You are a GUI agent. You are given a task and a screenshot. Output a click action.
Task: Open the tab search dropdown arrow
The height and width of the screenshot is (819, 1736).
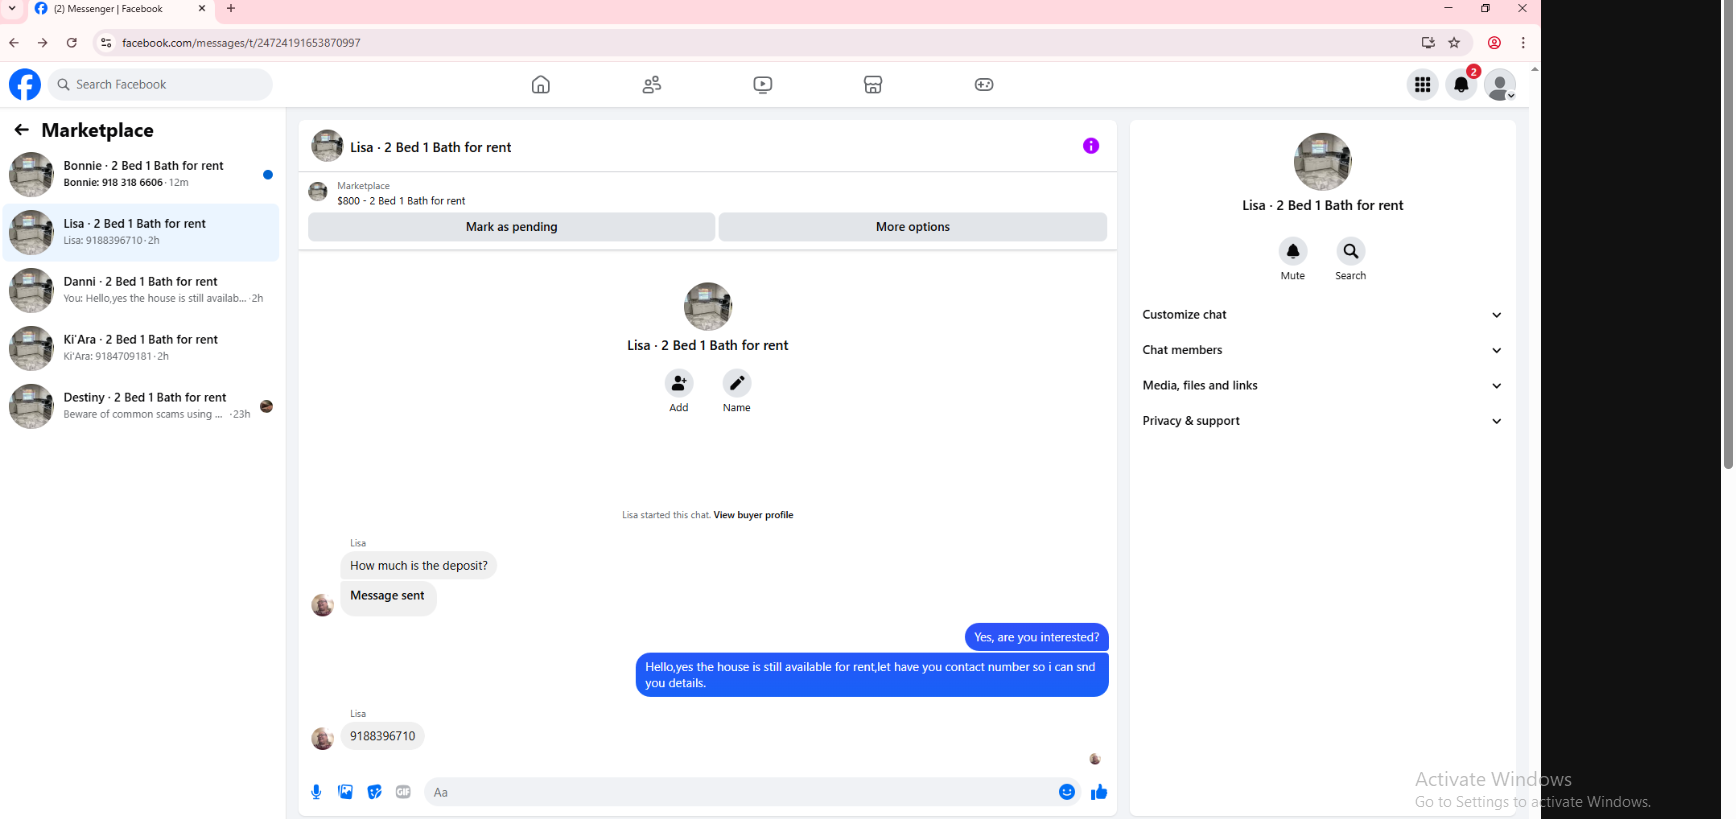(13, 8)
